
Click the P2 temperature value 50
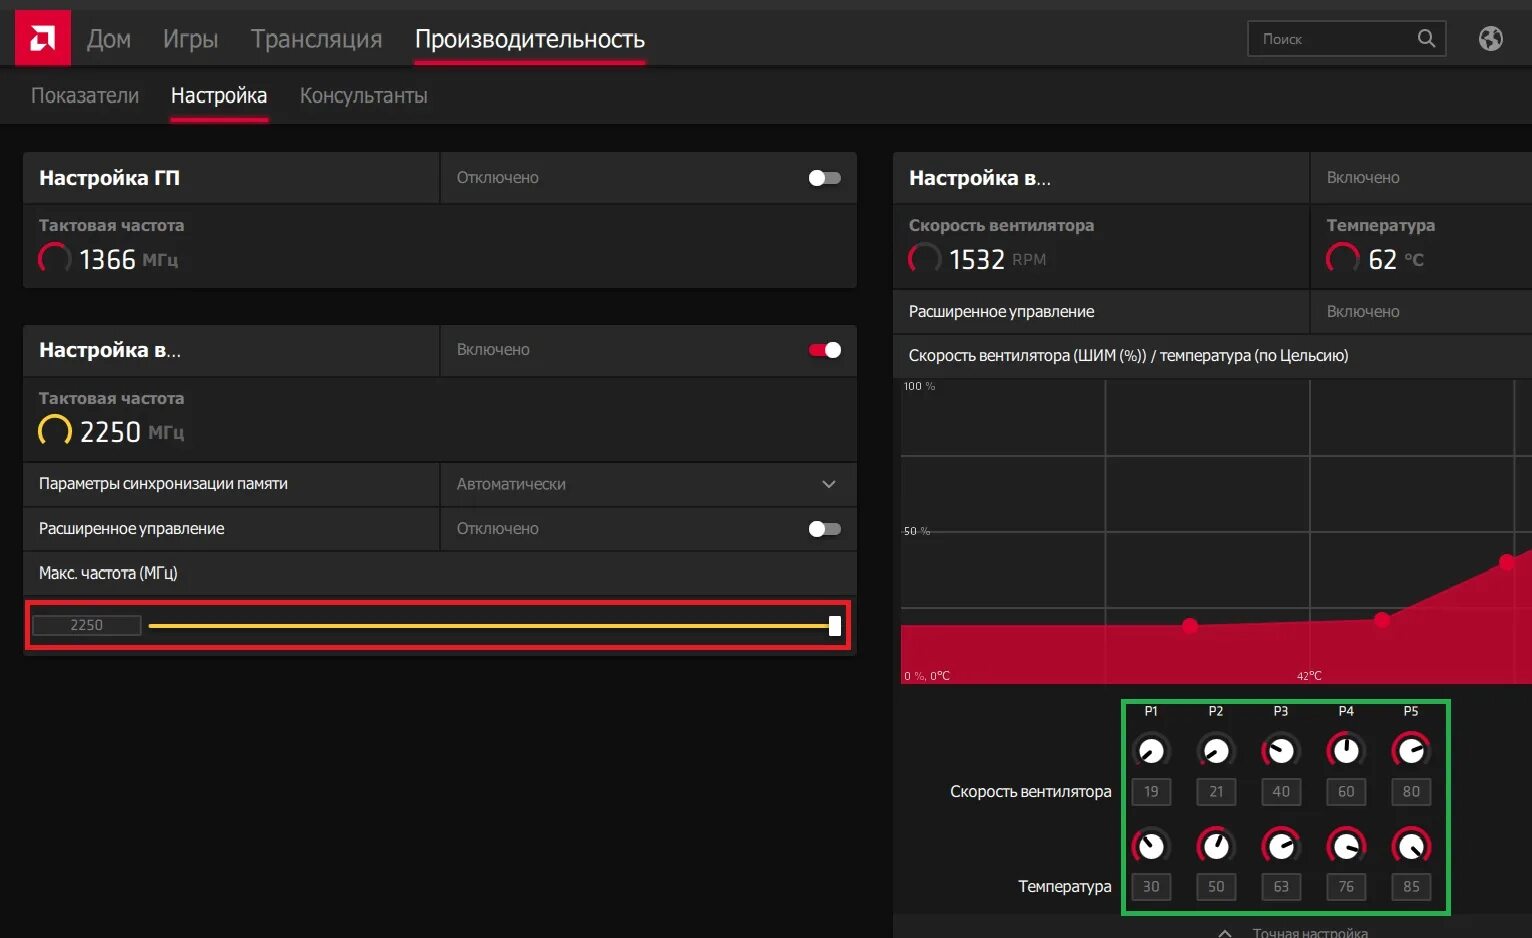[x=1216, y=887]
